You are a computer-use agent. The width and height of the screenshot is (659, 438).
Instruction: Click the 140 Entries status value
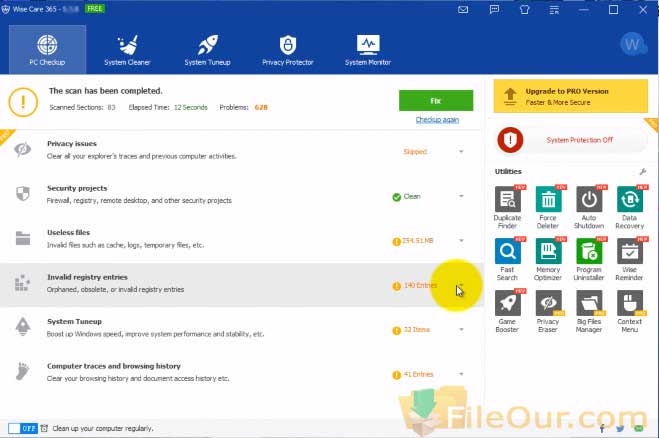[x=420, y=285]
